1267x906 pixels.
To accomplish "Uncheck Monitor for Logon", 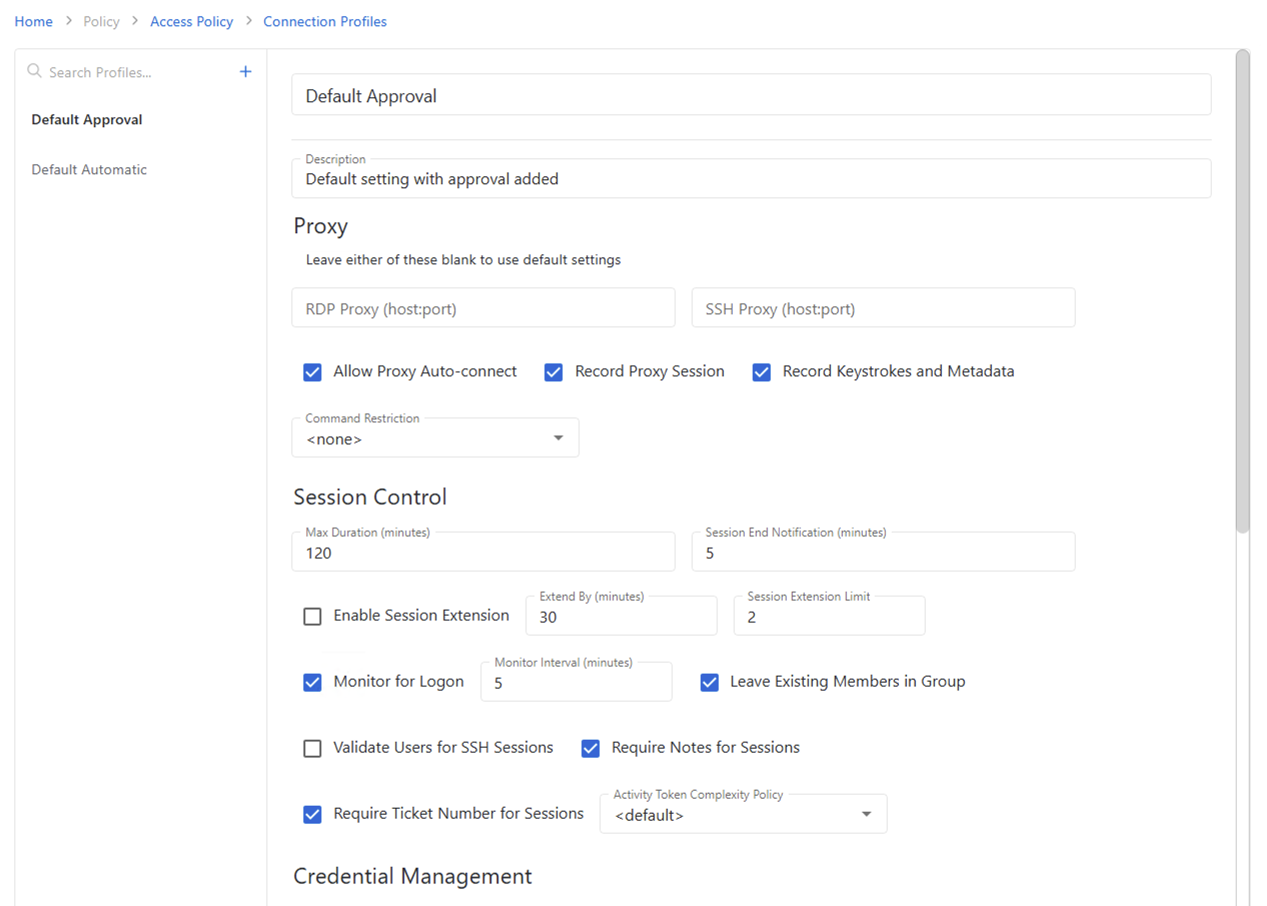I will [x=312, y=682].
